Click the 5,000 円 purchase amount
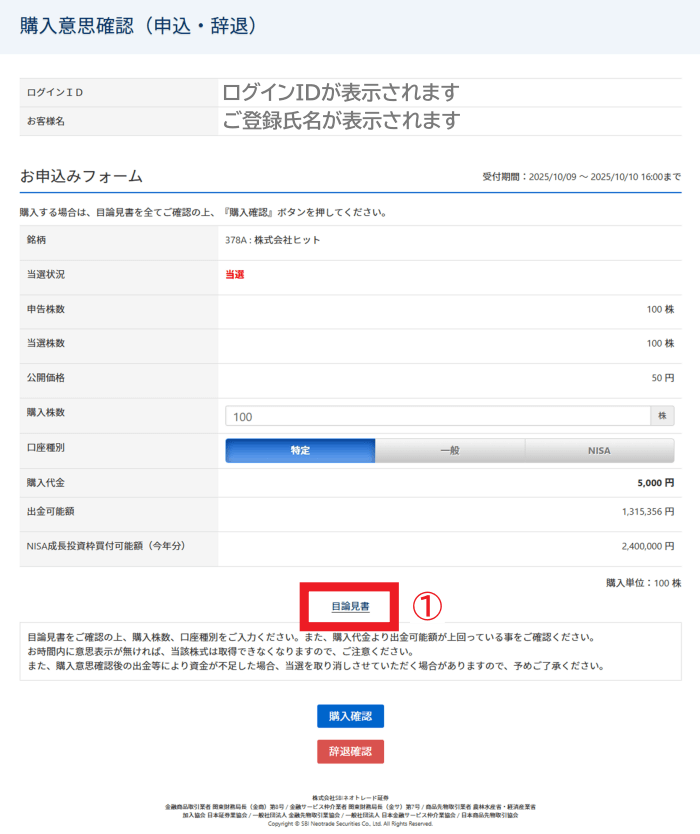This screenshot has height=834, width=700. pos(655,483)
